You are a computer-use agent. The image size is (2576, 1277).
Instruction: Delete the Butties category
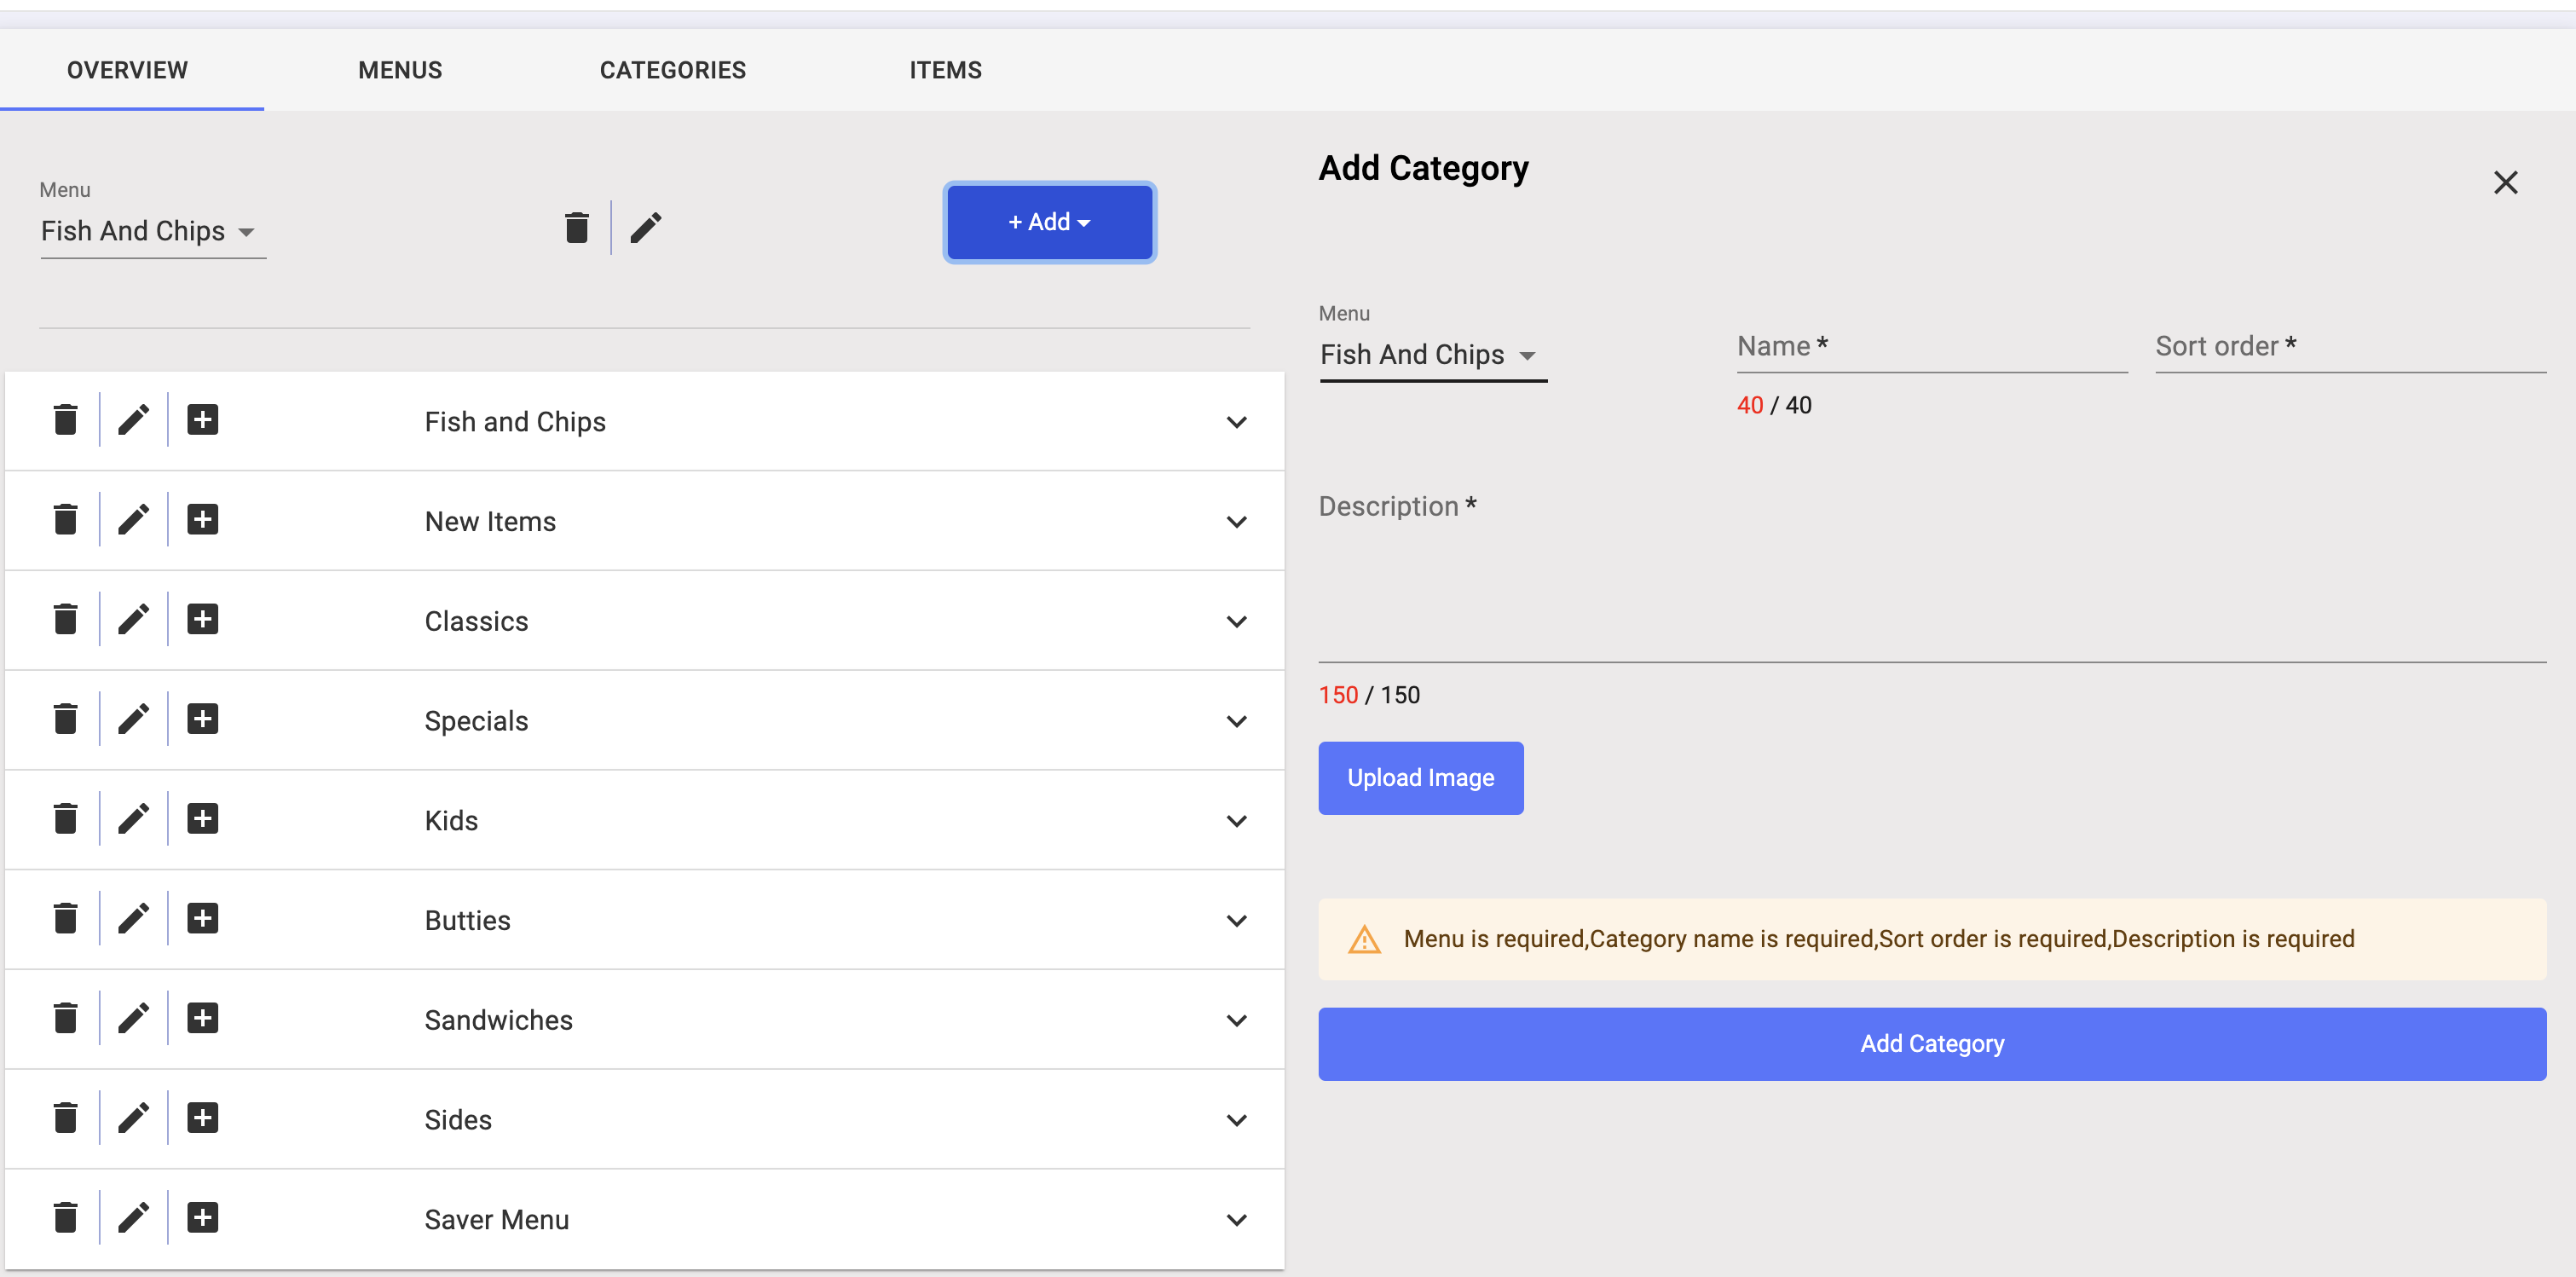65,918
